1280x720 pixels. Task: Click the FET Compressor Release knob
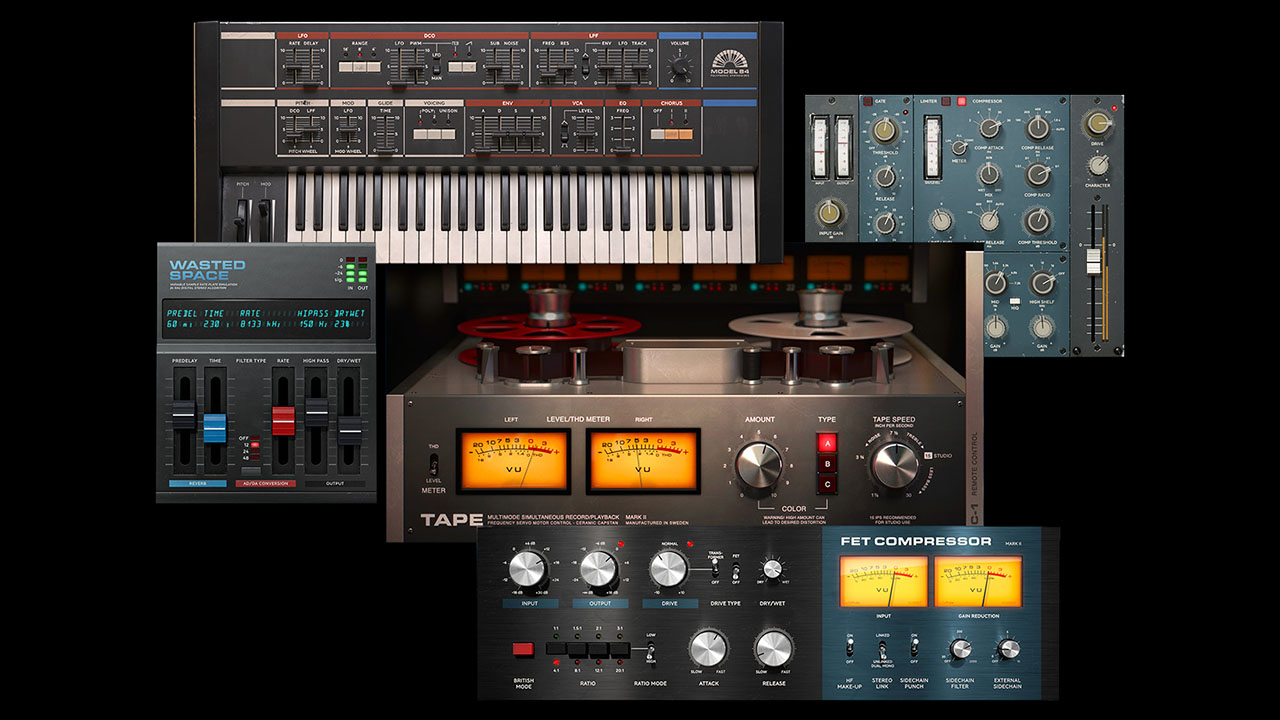click(772, 649)
